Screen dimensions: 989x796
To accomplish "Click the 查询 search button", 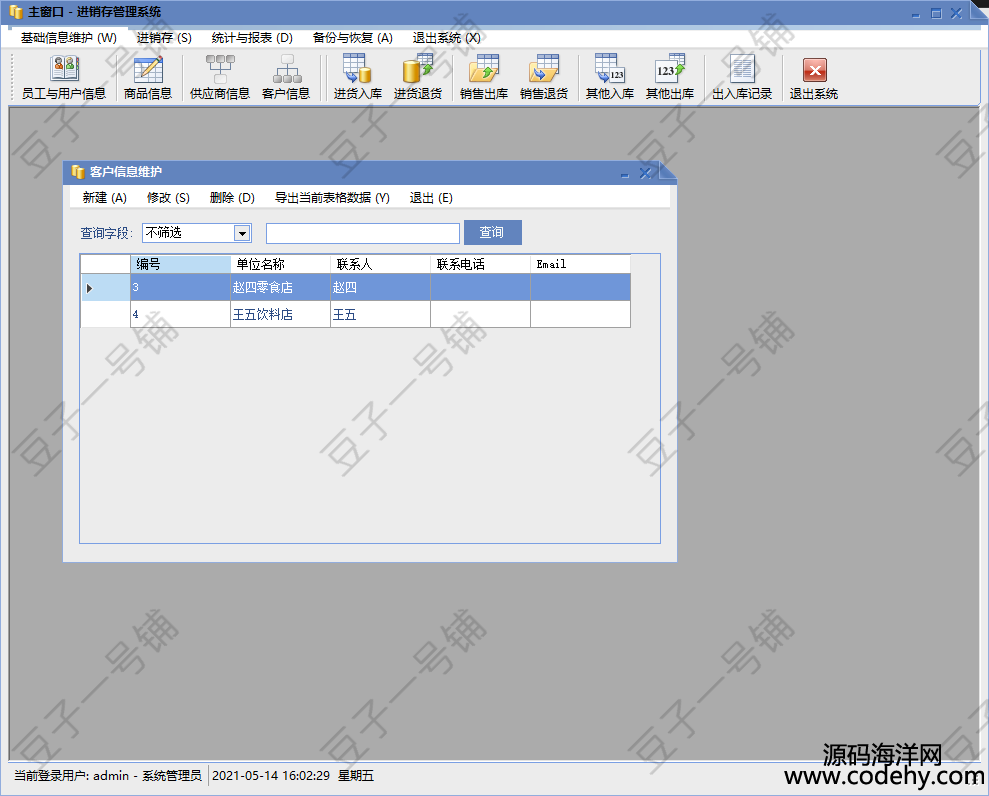I will tap(493, 232).
